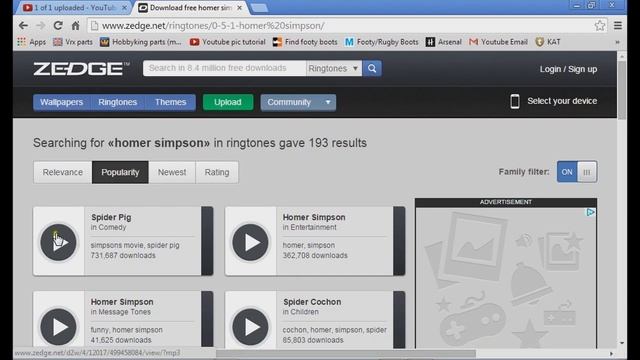This screenshot has height=360, width=640.
Task: Open the Ringtones search category dropdown
Action: pos(333,68)
